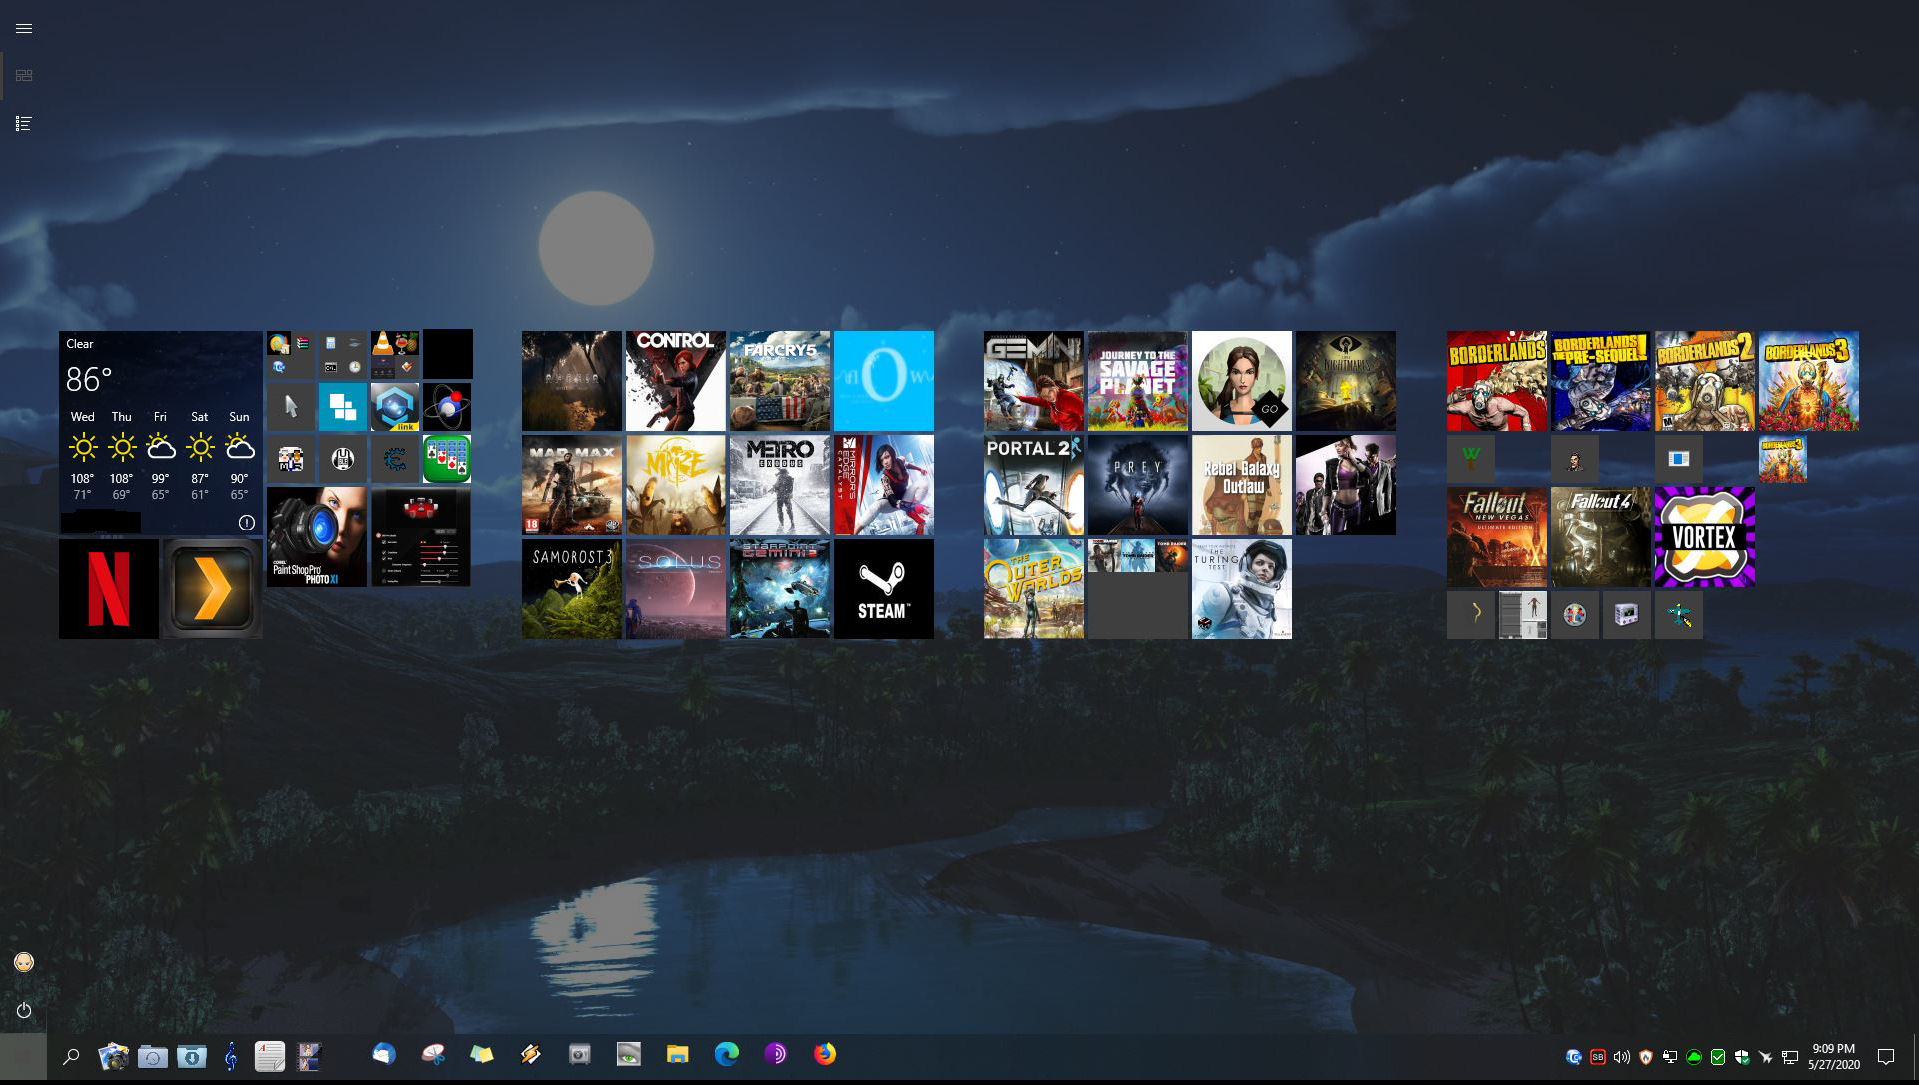Launch Fallout New Vegas Ultimate Edition tile
Image resolution: width=1919 pixels, height=1085 pixels.
1497,537
